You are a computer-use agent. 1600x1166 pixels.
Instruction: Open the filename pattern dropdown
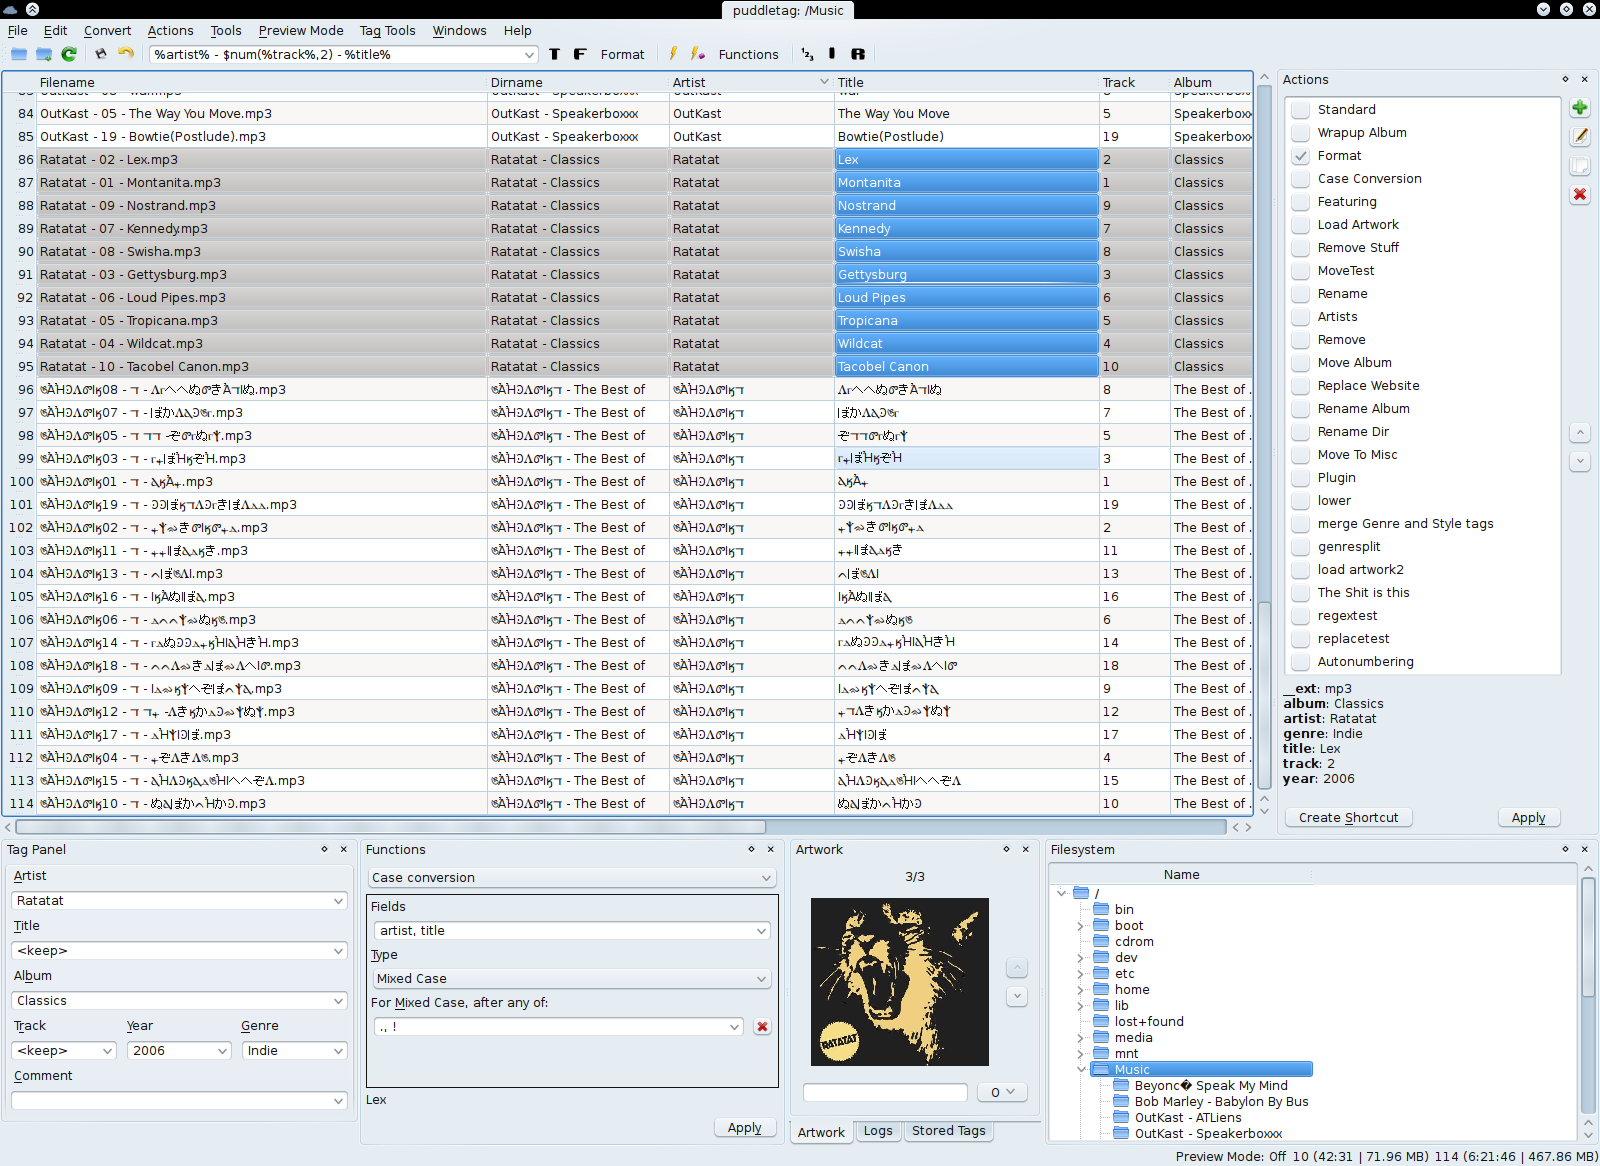point(529,55)
